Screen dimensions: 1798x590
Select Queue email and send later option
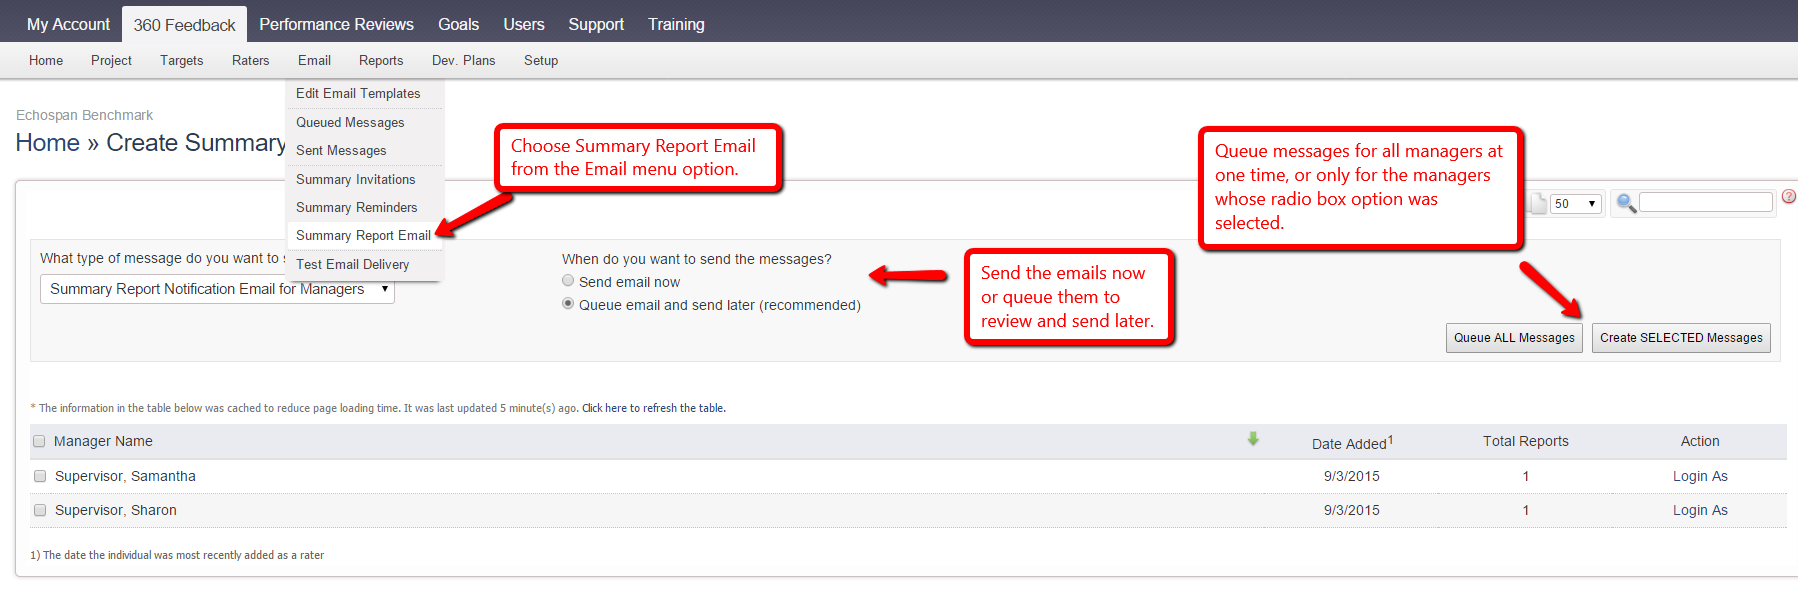coord(568,304)
